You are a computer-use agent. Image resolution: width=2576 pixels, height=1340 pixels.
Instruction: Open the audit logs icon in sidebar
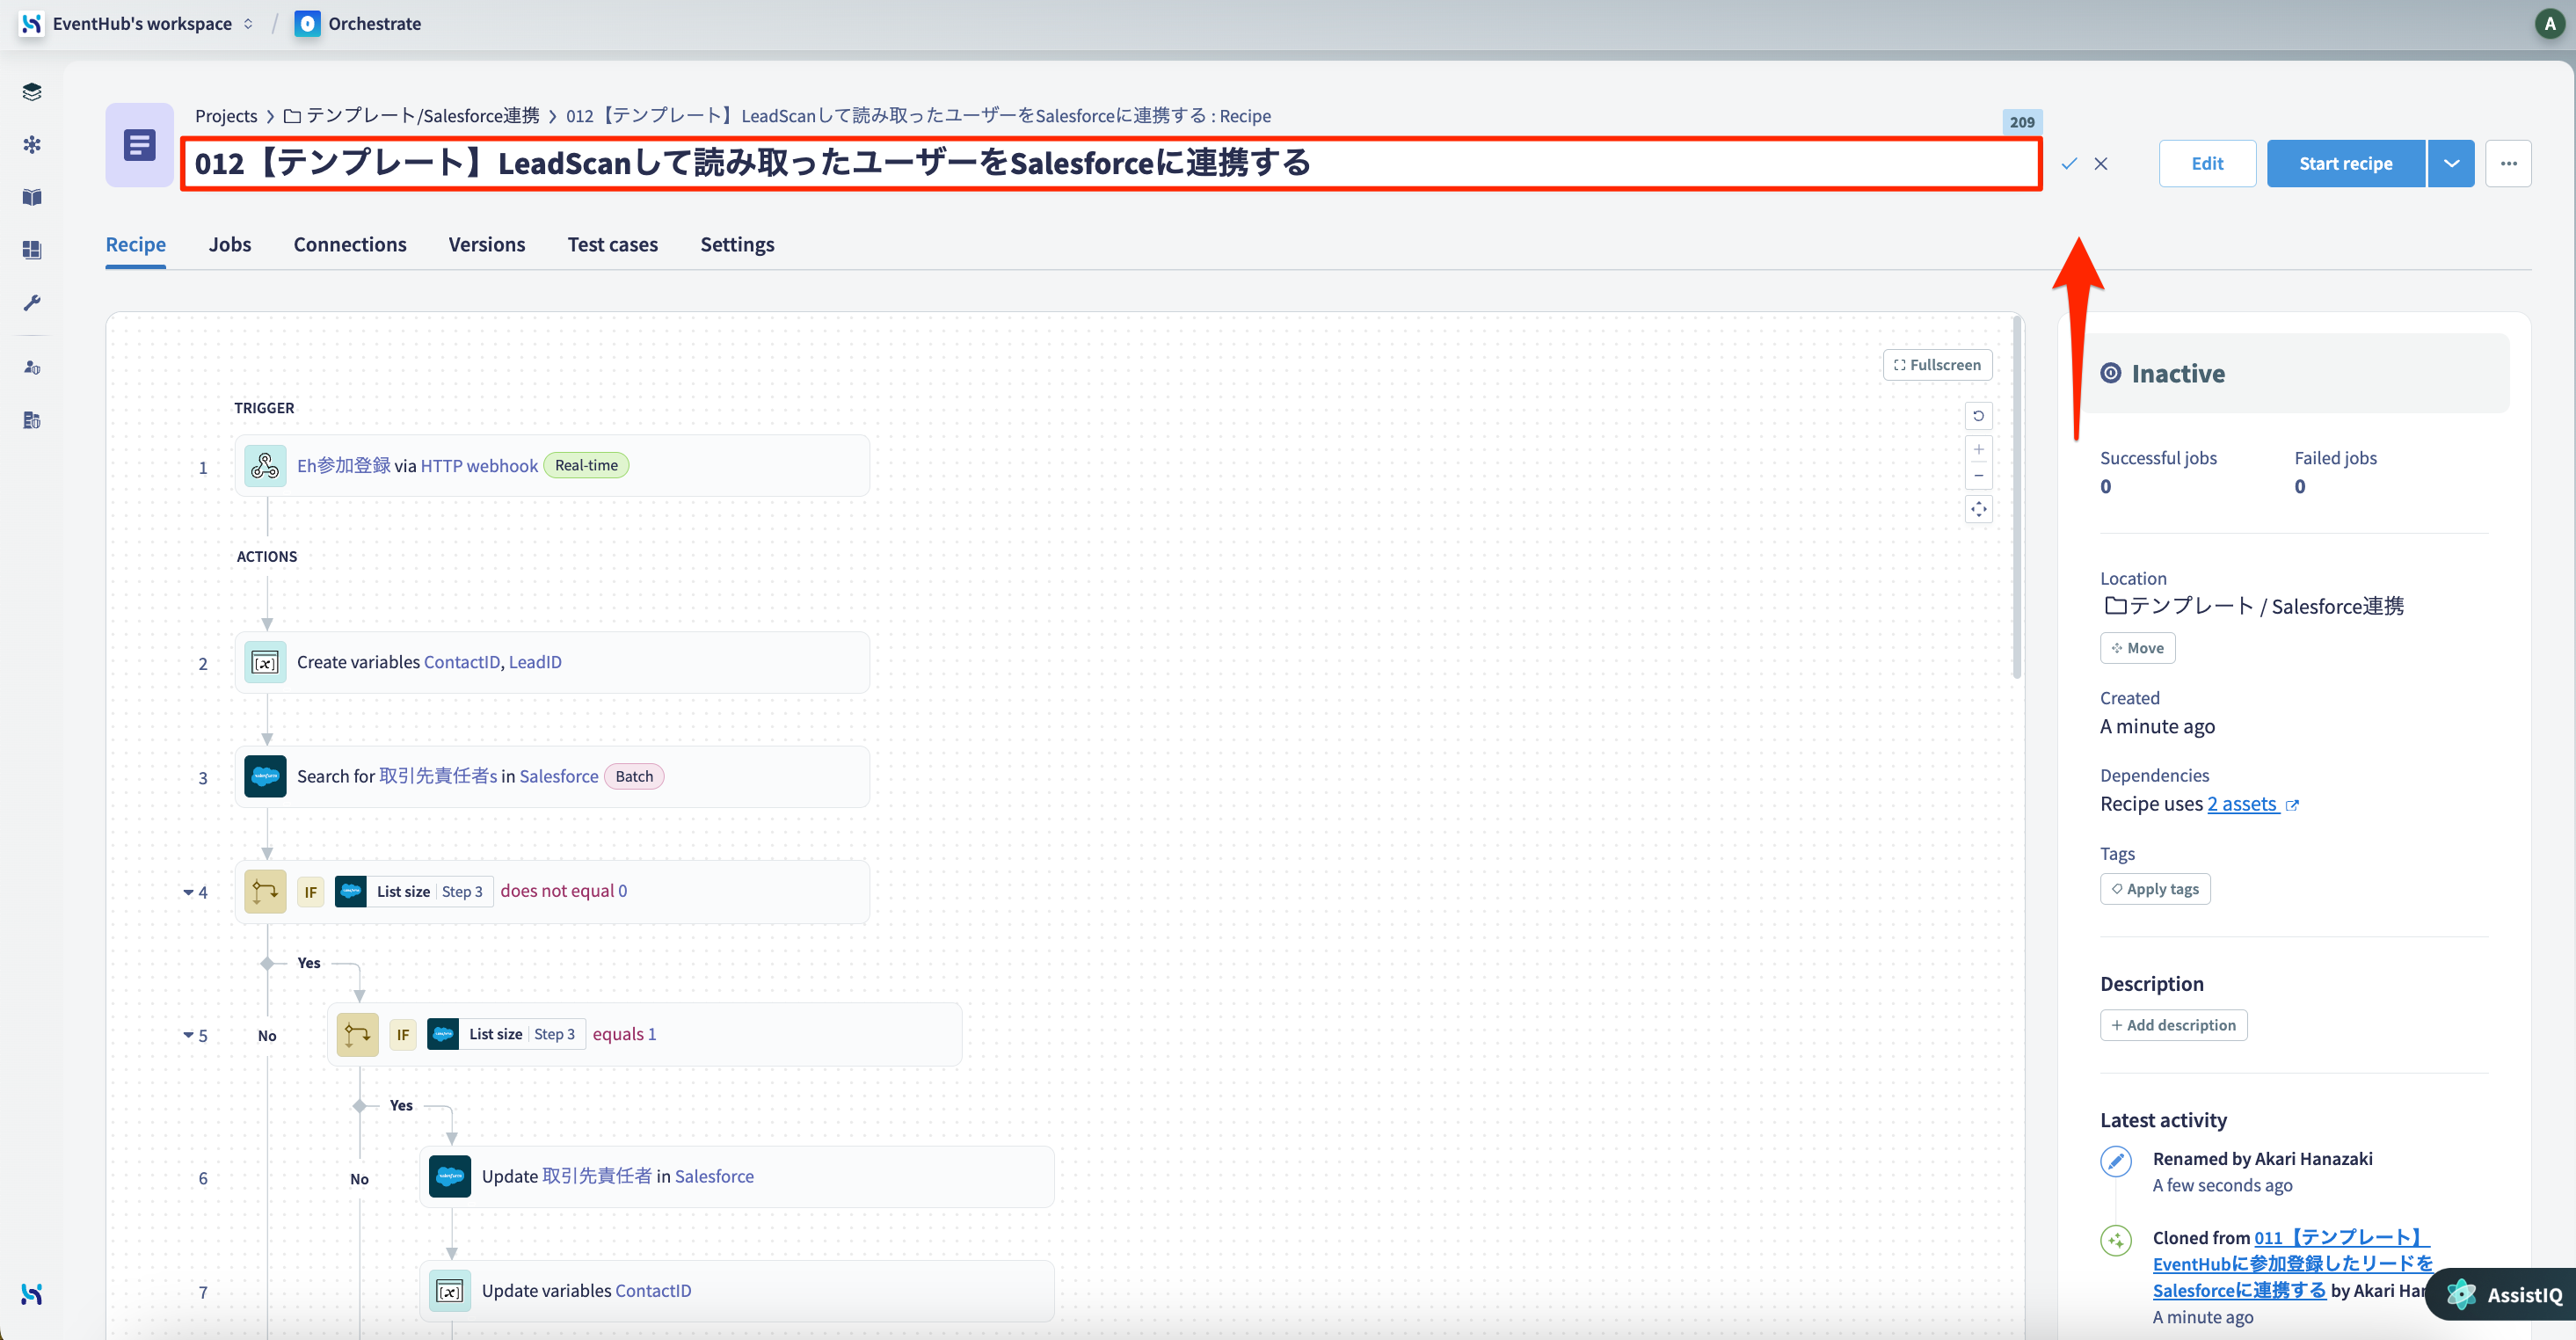[x=32, y=420]
